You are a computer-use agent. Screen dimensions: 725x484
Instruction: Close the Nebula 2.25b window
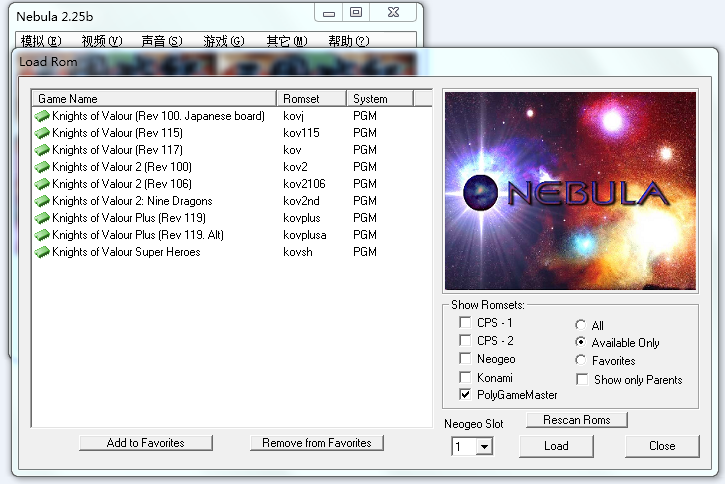click(393, 13)
